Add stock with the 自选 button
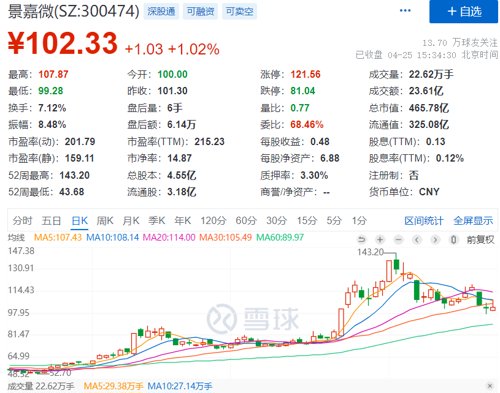500x393 pixels. point(464,12)
